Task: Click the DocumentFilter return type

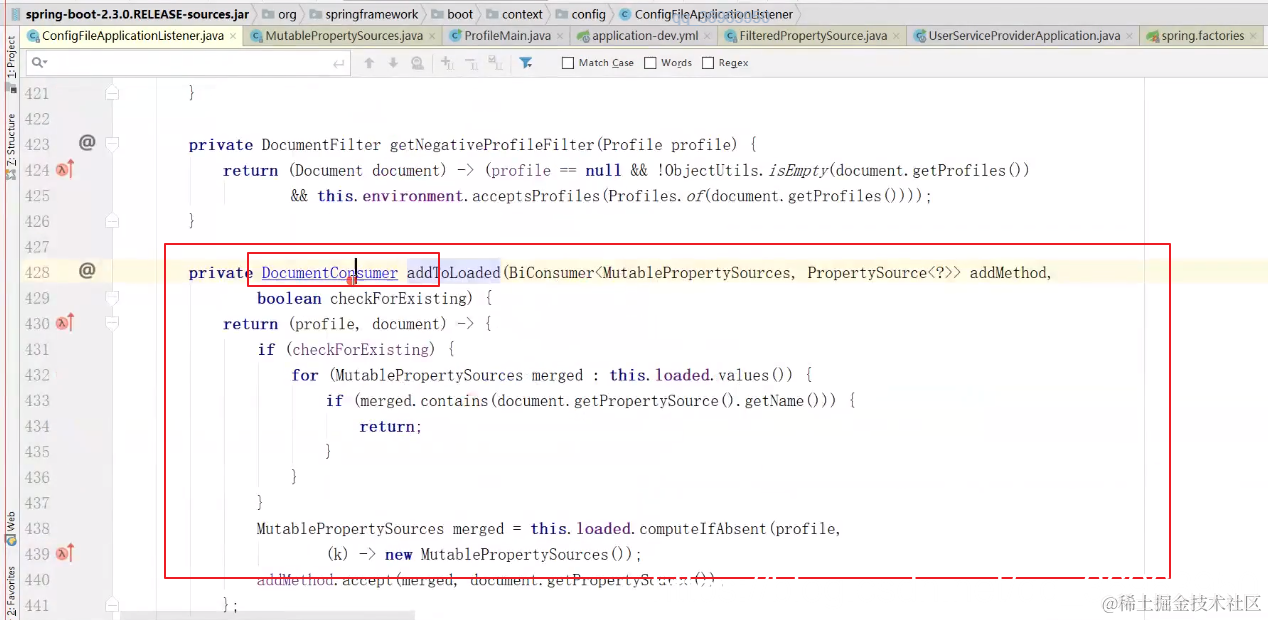Action: (321, 144)
